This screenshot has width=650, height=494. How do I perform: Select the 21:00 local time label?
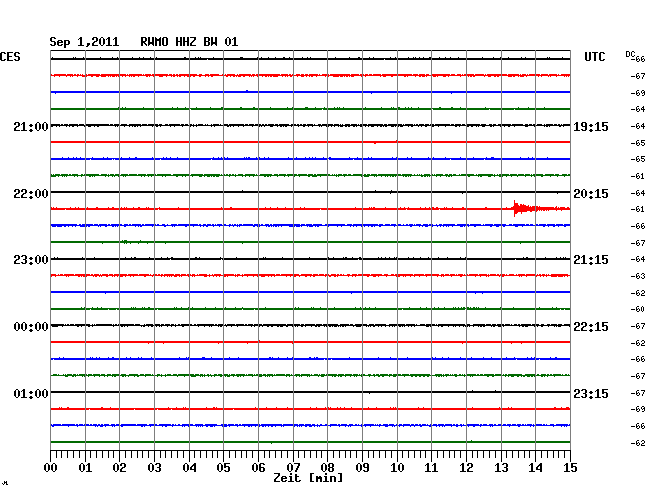tap(31, 126)
